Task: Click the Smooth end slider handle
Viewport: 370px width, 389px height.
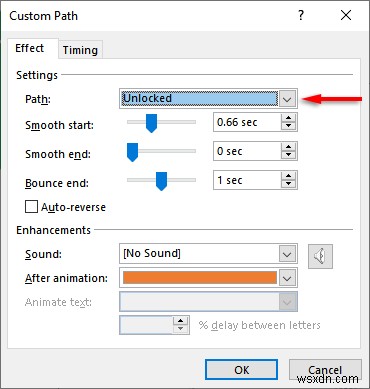Action: coord(133,152)
